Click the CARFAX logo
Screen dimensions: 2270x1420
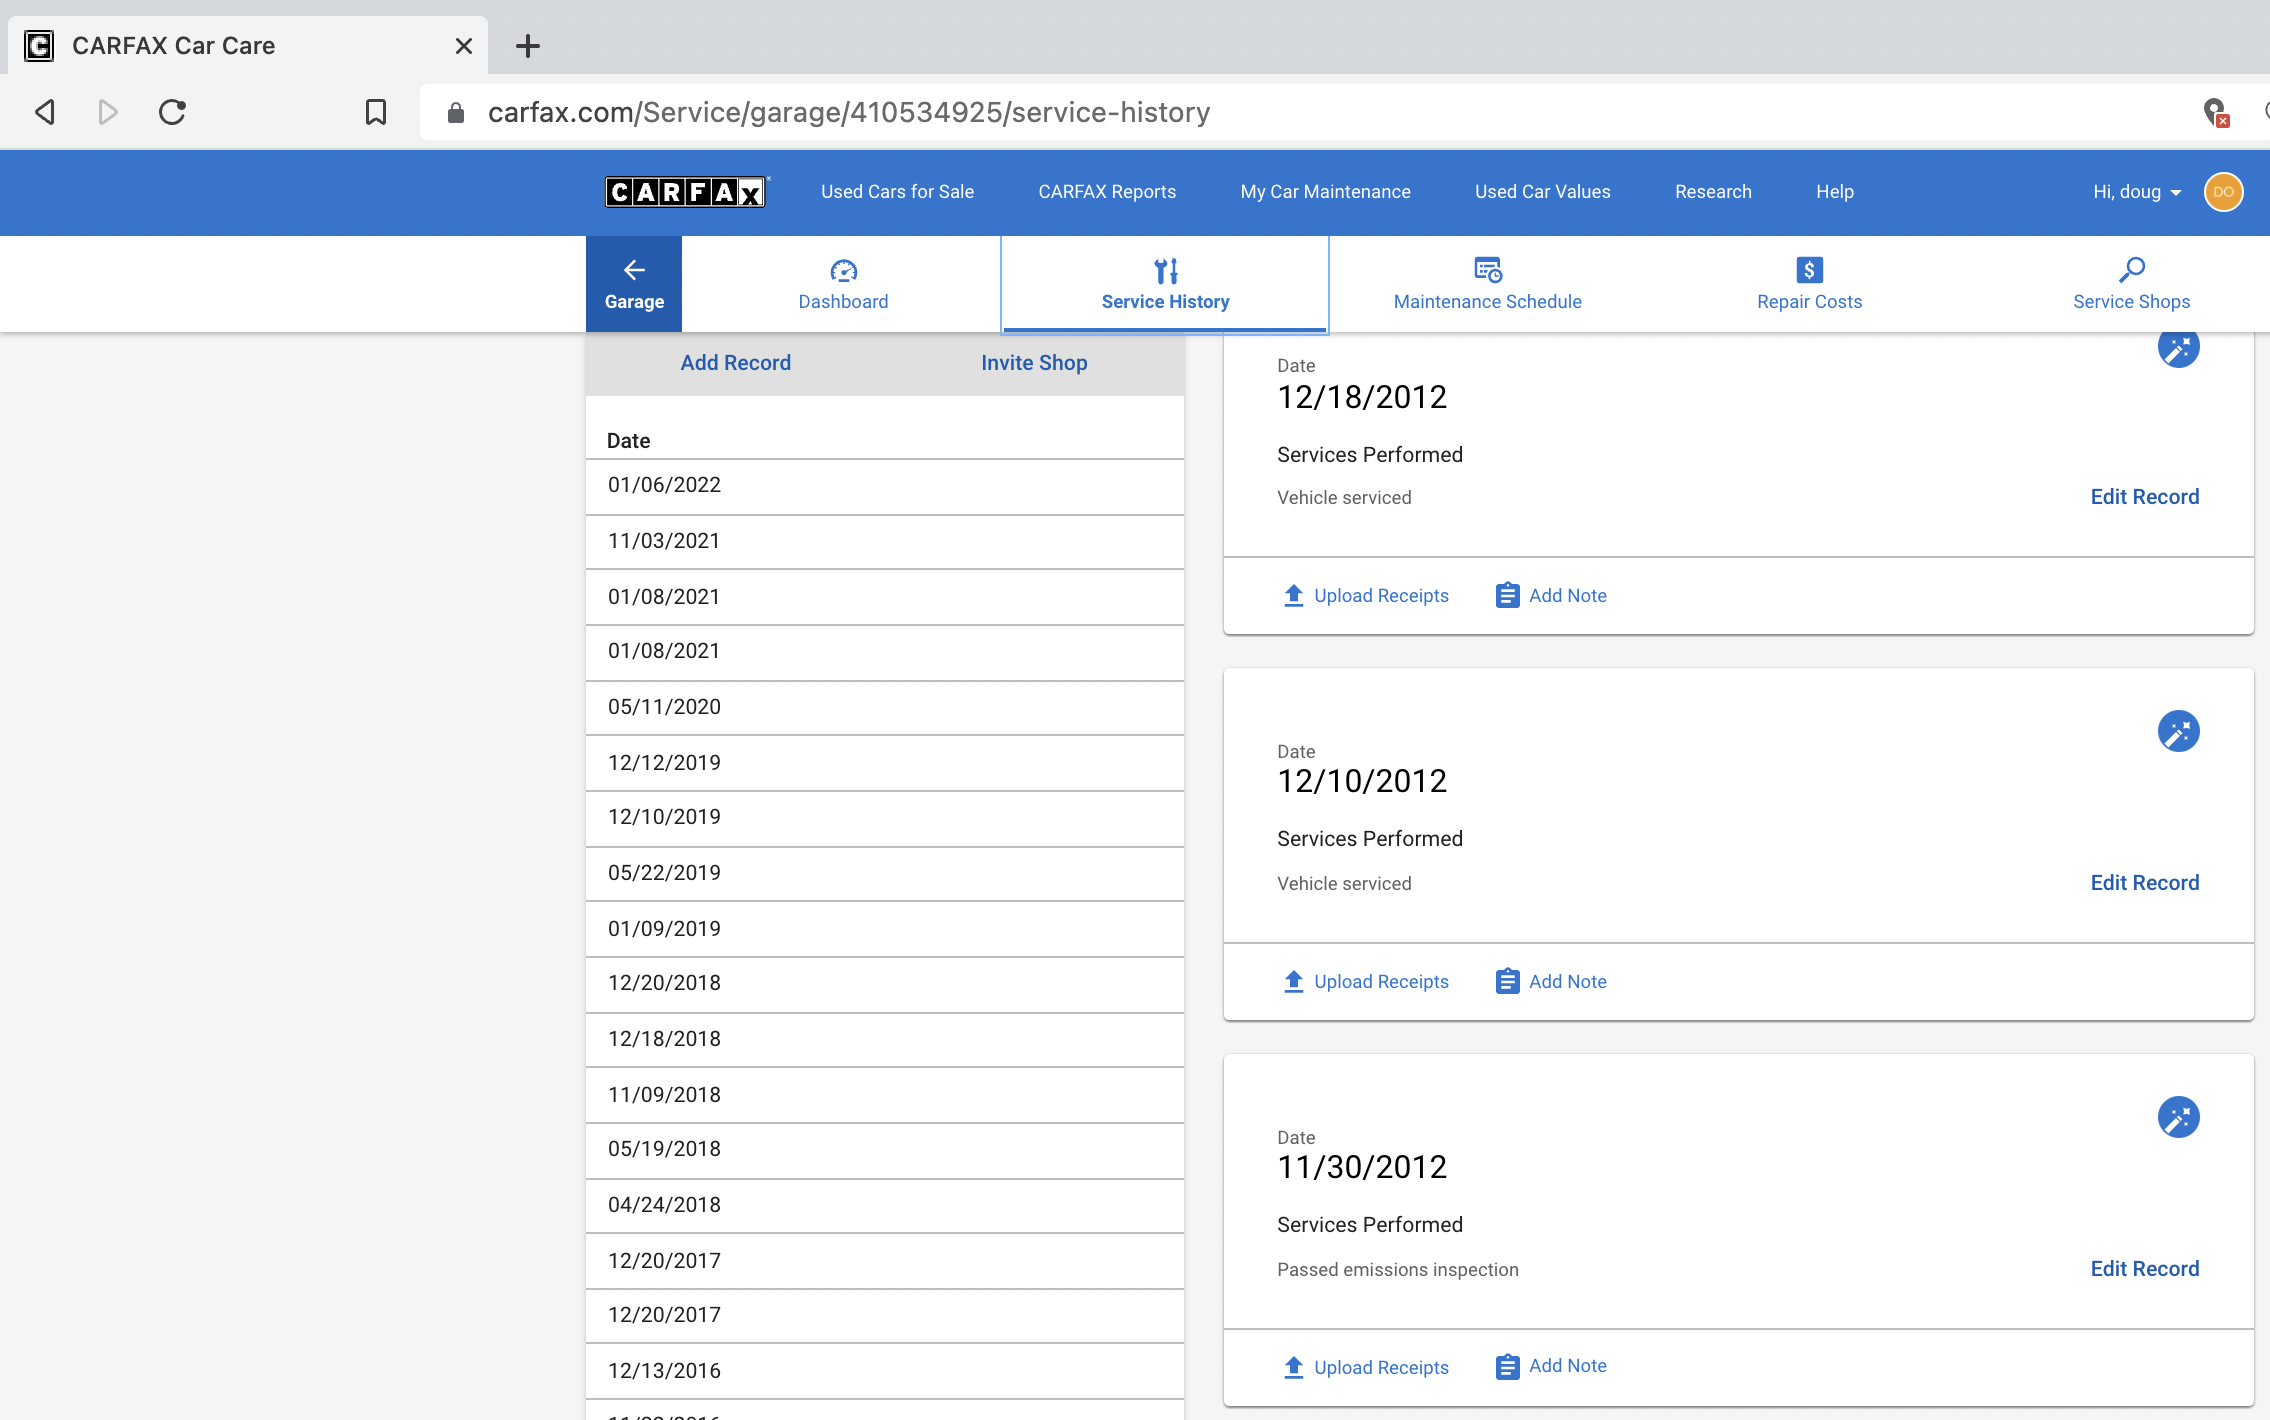pyautogui.click(x=686, y=192)
